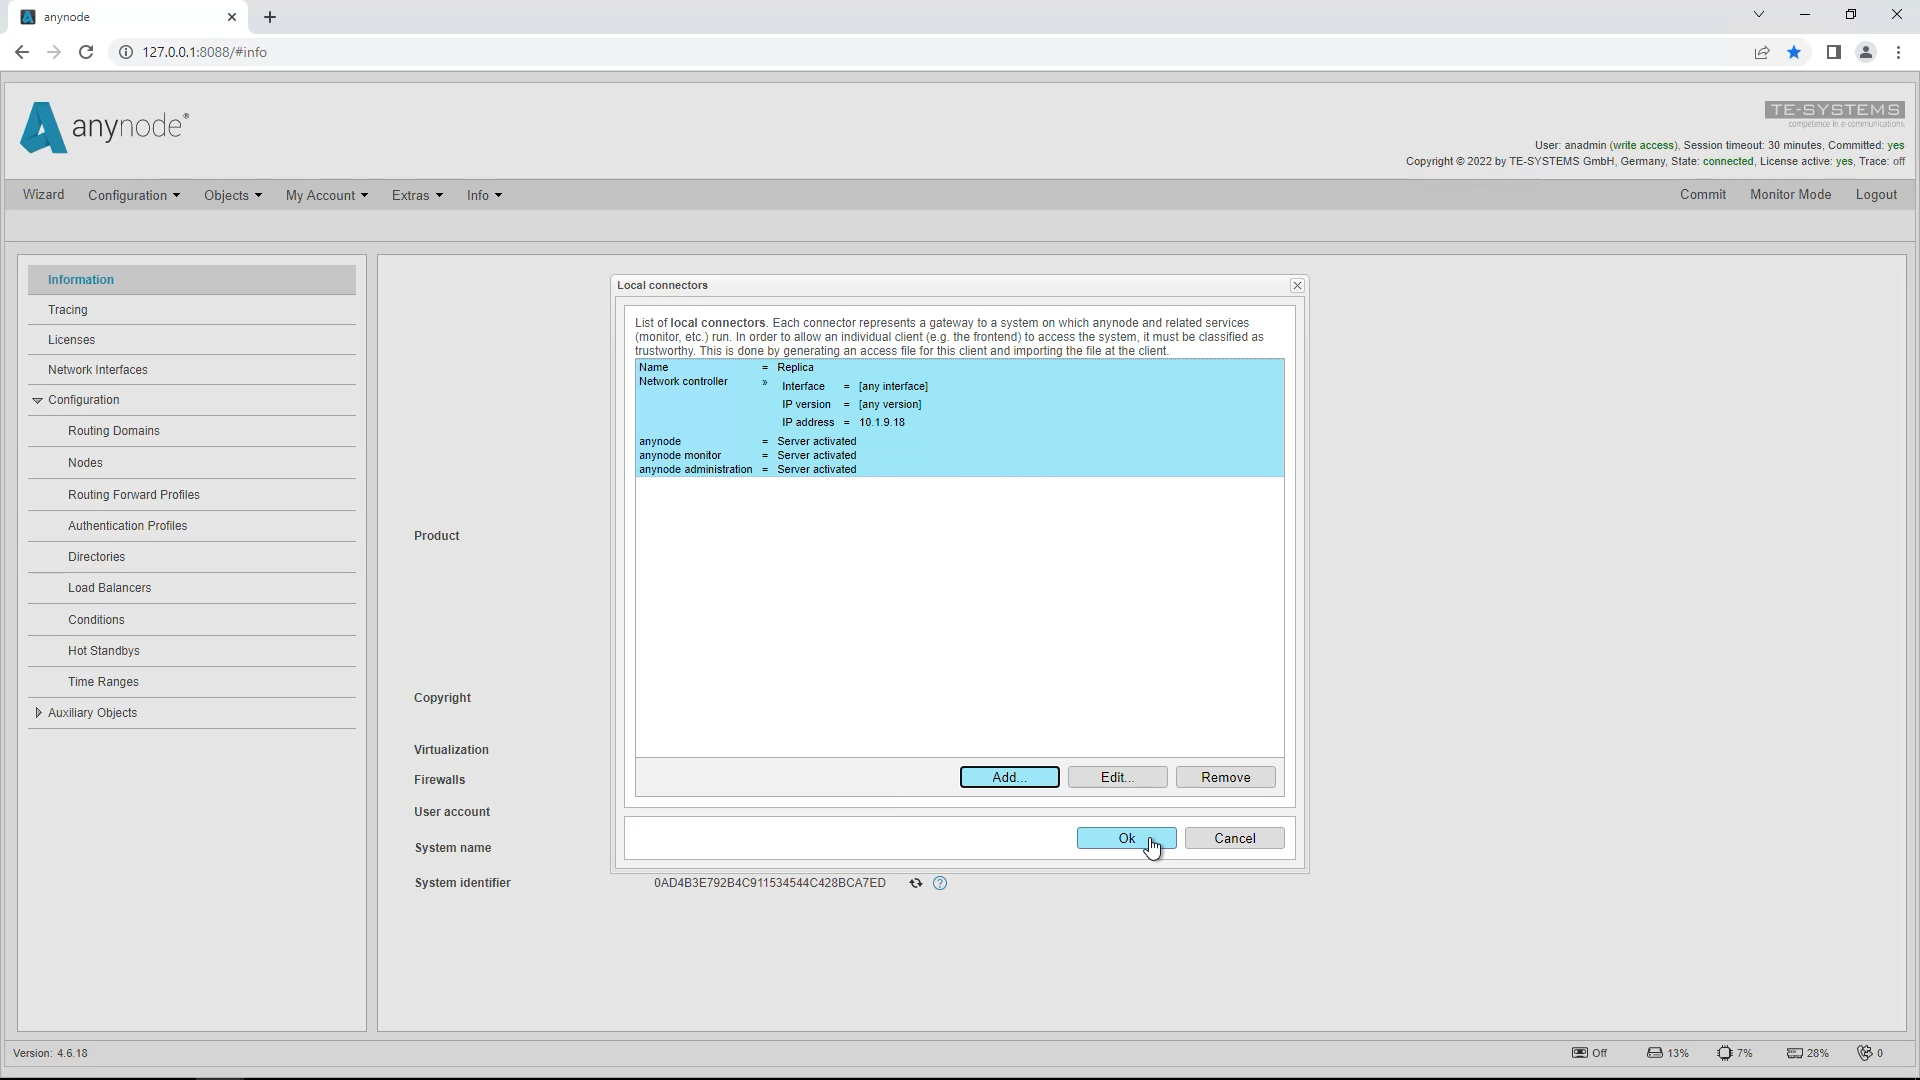
Task: Open the My Account dropdown menu
Action: (327, 195)
